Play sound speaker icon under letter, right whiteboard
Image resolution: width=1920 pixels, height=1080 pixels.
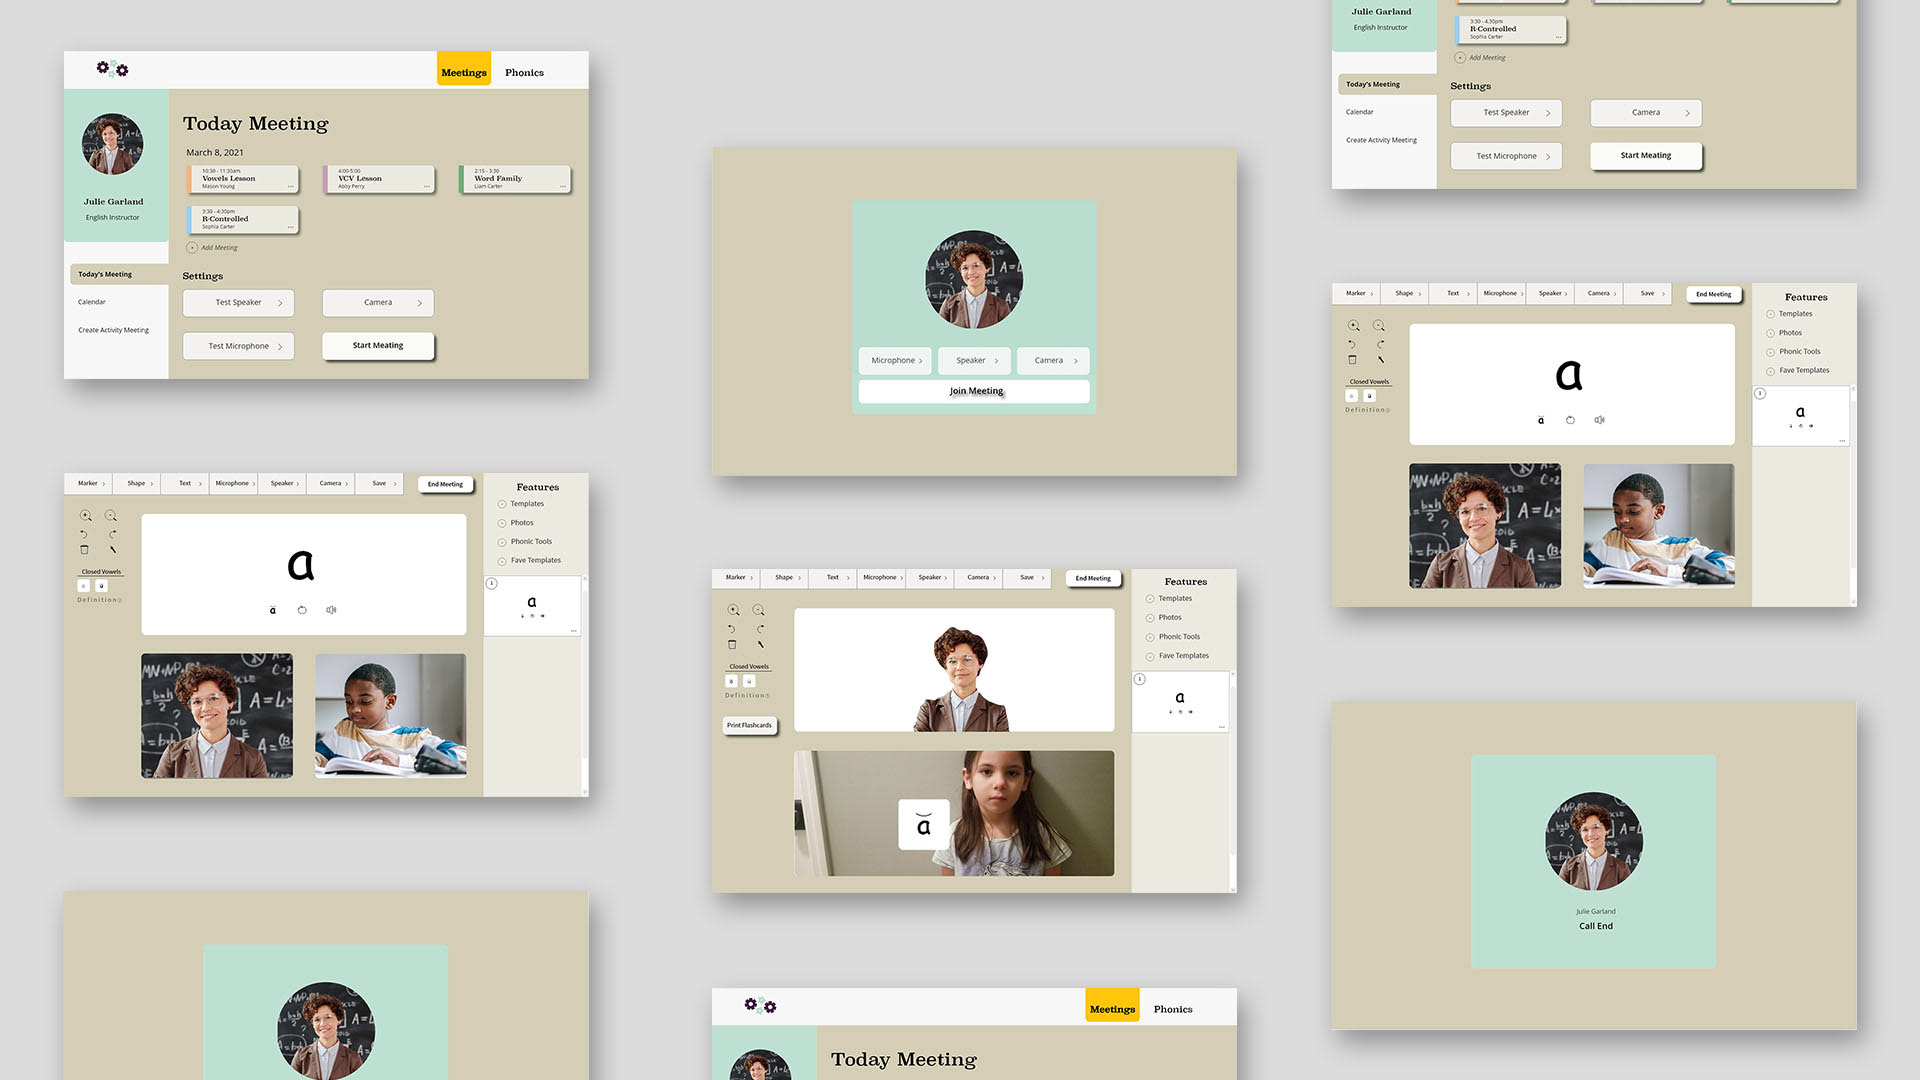[x=1599, y=420]
